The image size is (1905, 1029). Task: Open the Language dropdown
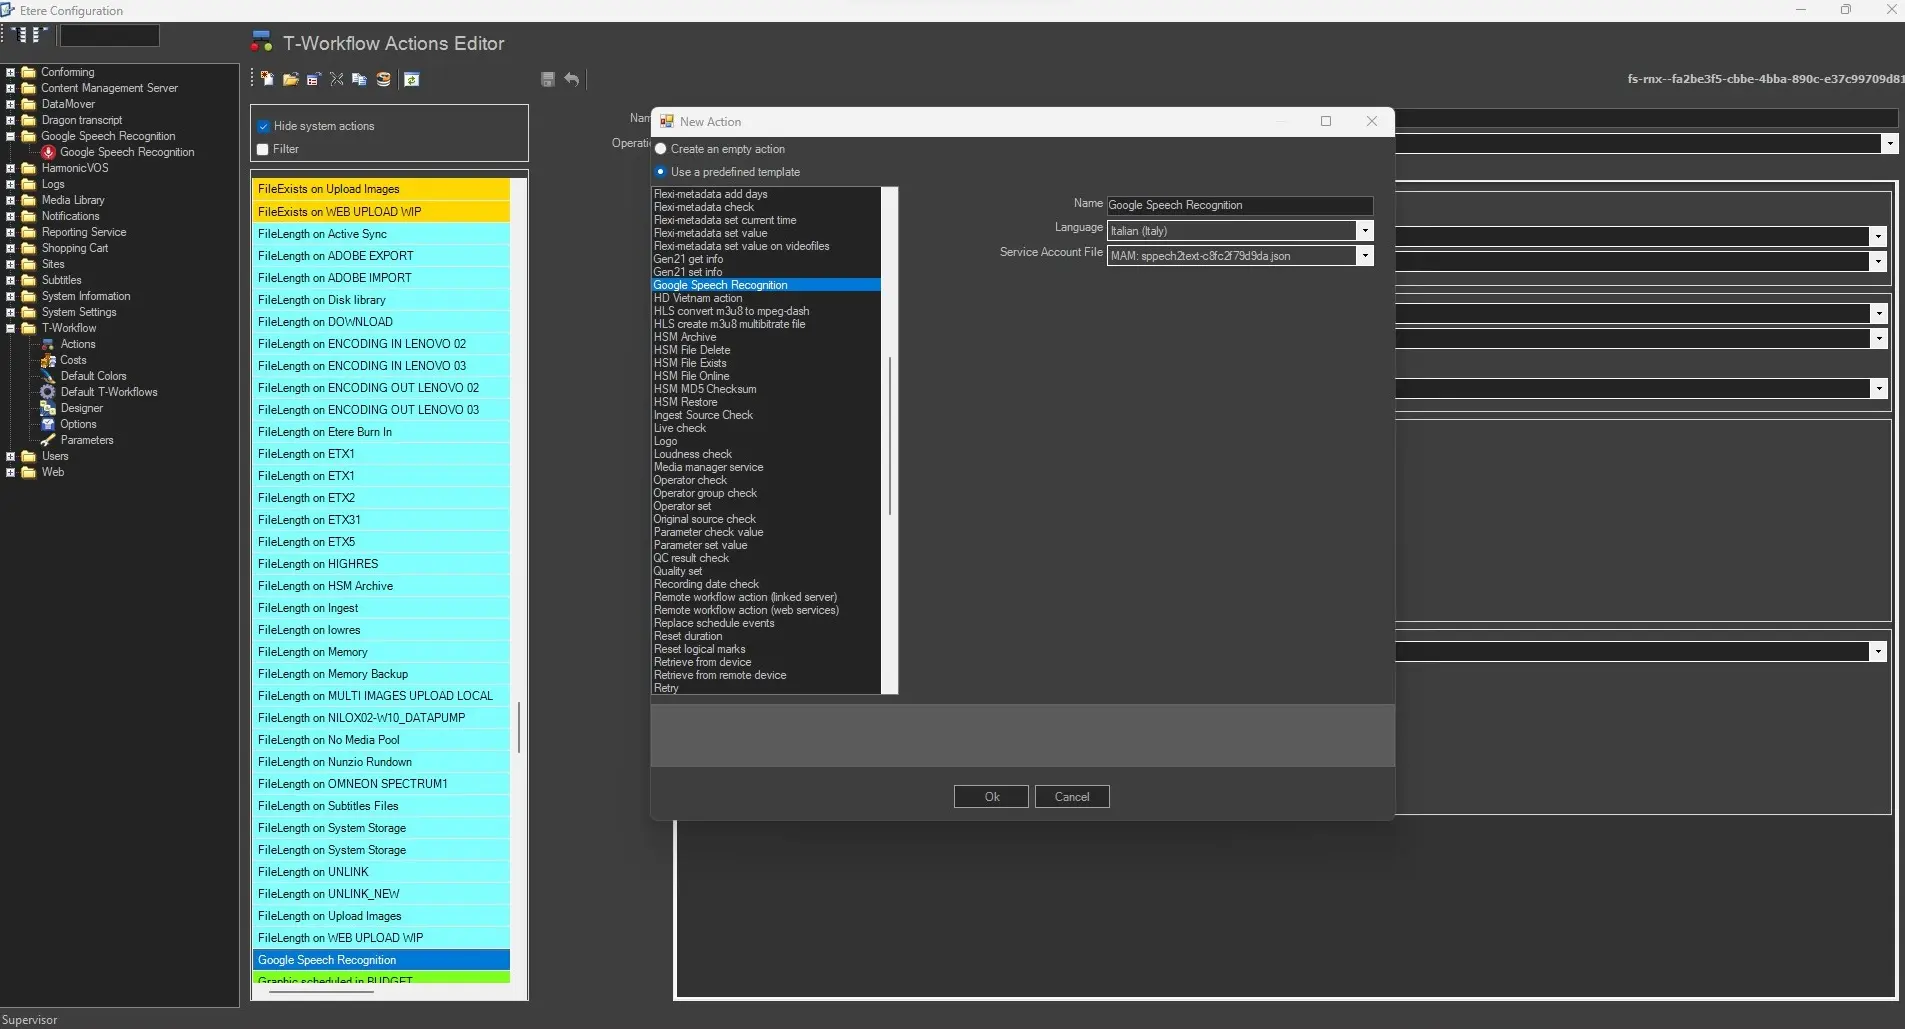(1364, 231)
